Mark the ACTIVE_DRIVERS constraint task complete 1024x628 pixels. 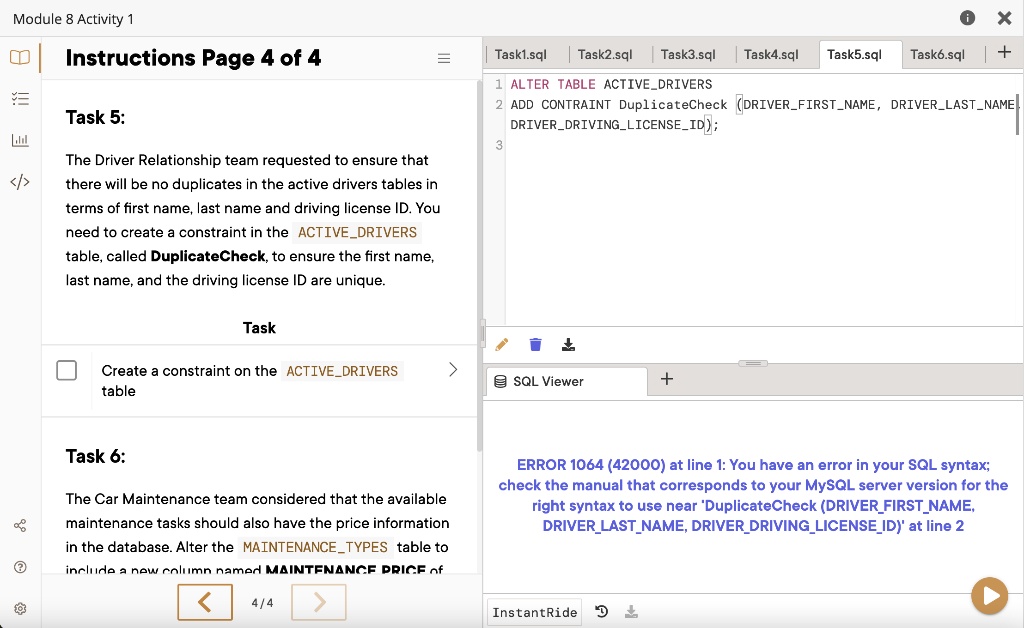pos(66,370)
